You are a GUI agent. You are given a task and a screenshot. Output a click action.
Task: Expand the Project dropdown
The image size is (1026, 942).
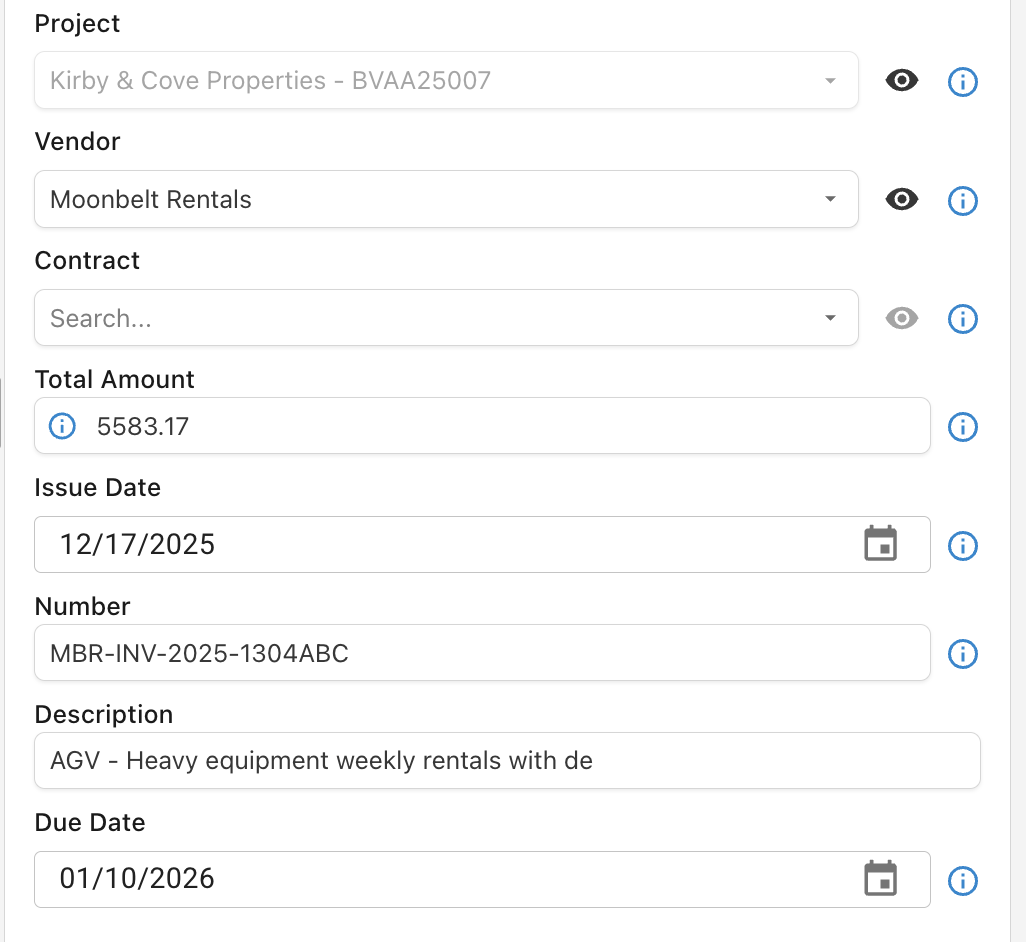(829, 80)
